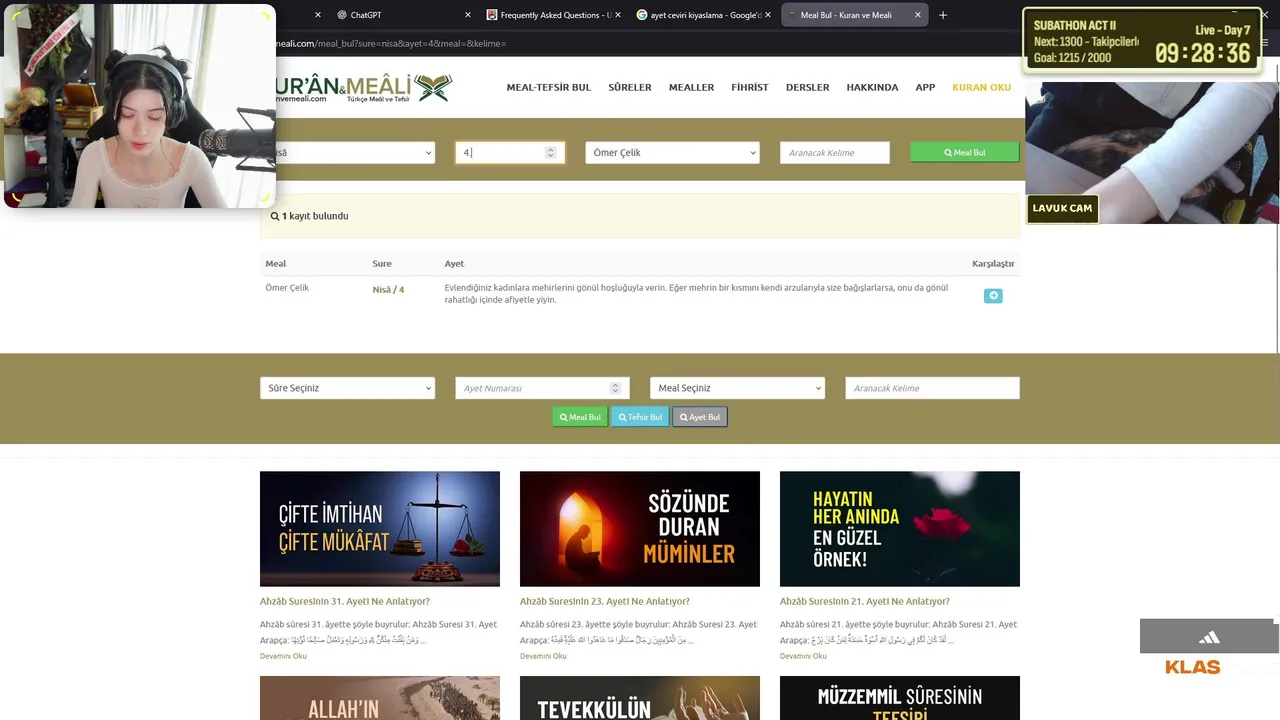Click Devamını Oku under Ahzâb 21 article
Screen dimensions: 1280x720
coord(803,656)
